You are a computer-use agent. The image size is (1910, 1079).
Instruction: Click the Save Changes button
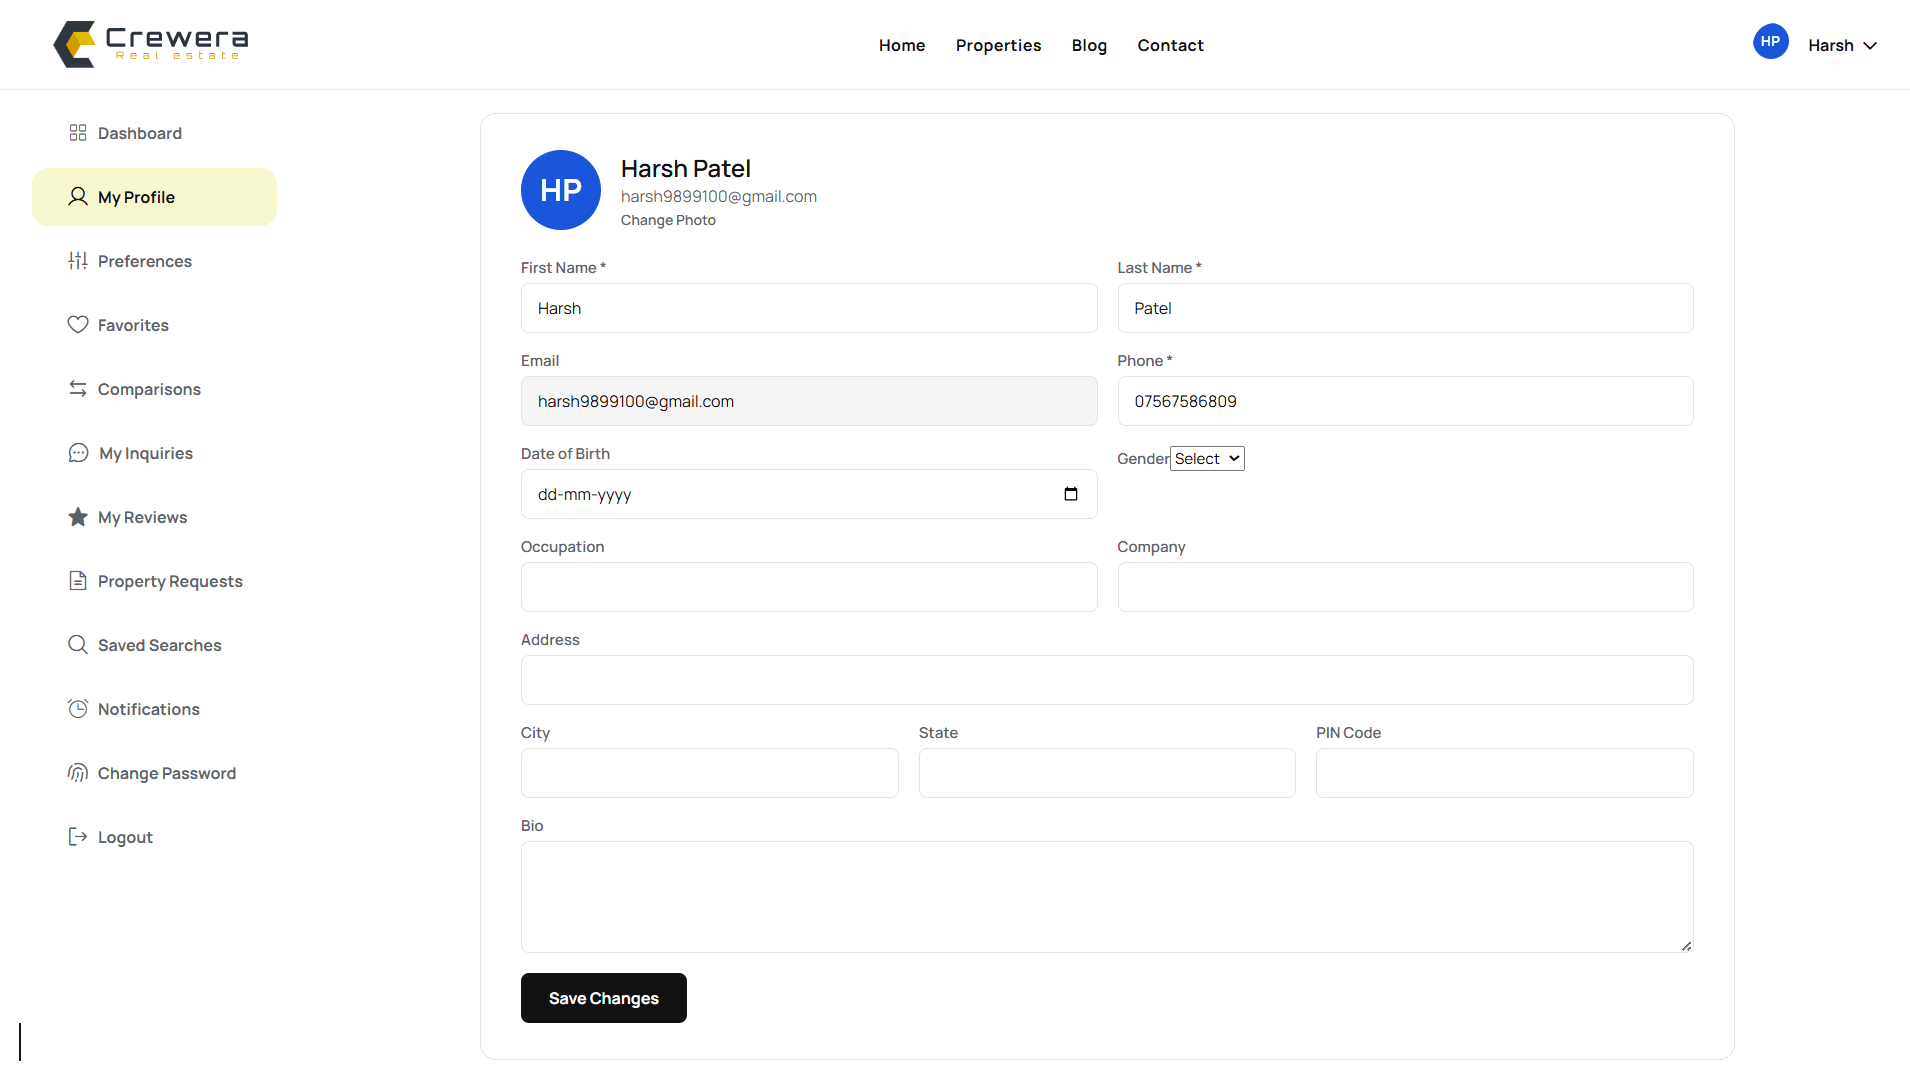pyautogui.click(x=604, y=998)
